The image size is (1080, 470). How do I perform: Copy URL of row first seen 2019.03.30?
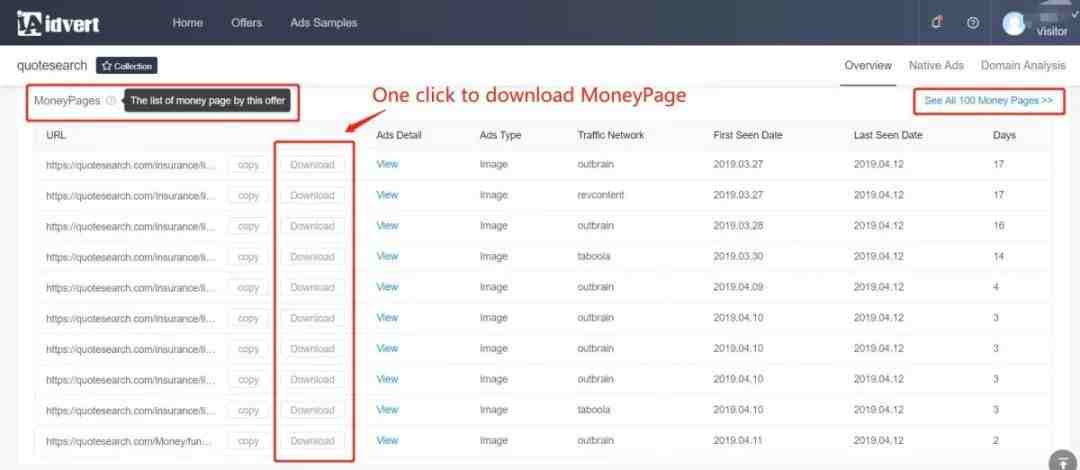tap(248, 257)
